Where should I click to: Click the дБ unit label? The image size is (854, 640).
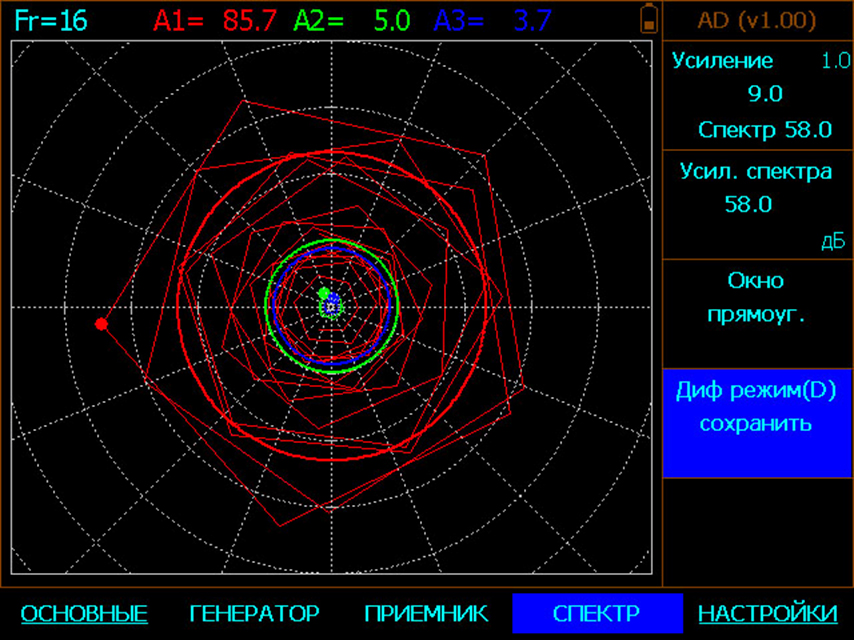click(833, 243)
